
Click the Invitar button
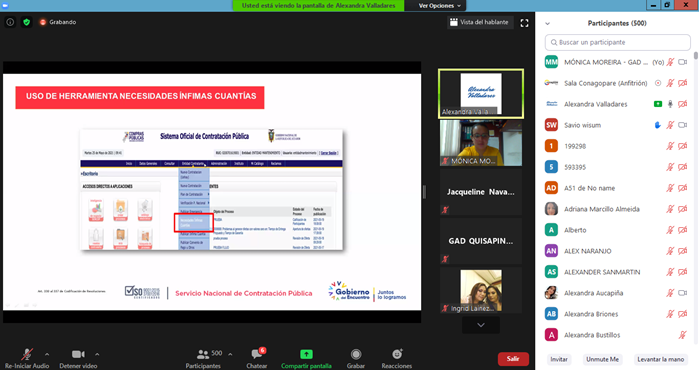coord(559,359)
